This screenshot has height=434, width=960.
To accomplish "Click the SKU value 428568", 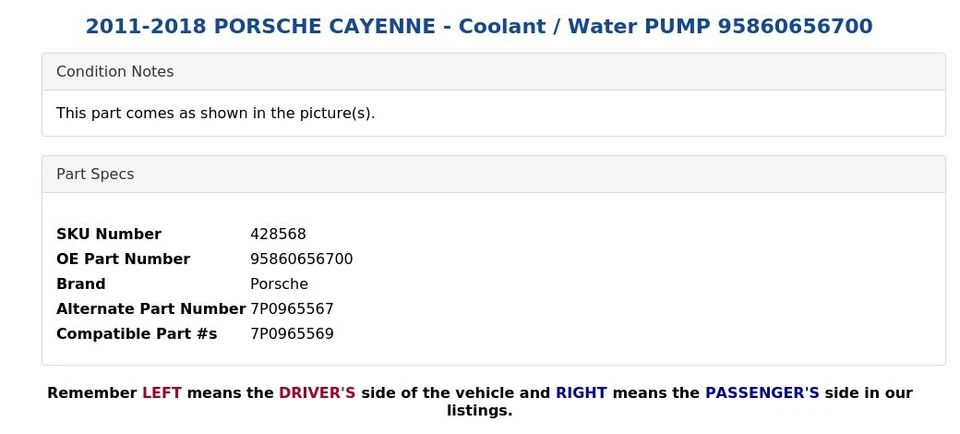I will [x=278, y=234].
